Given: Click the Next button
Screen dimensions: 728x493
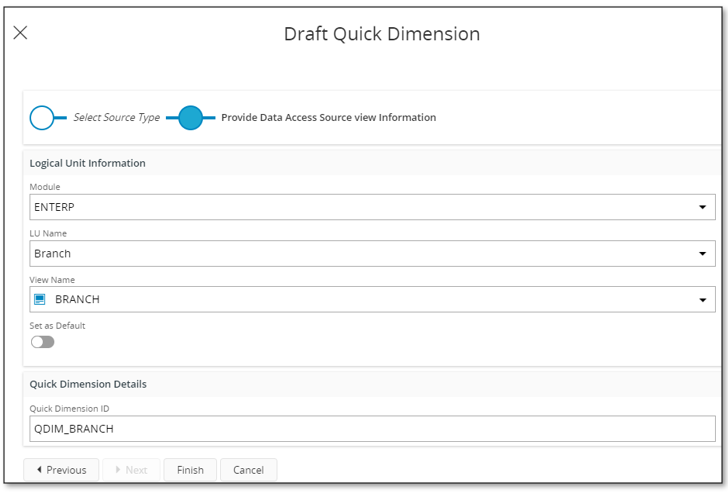Looking at the screenshot, I should (131, 470).
